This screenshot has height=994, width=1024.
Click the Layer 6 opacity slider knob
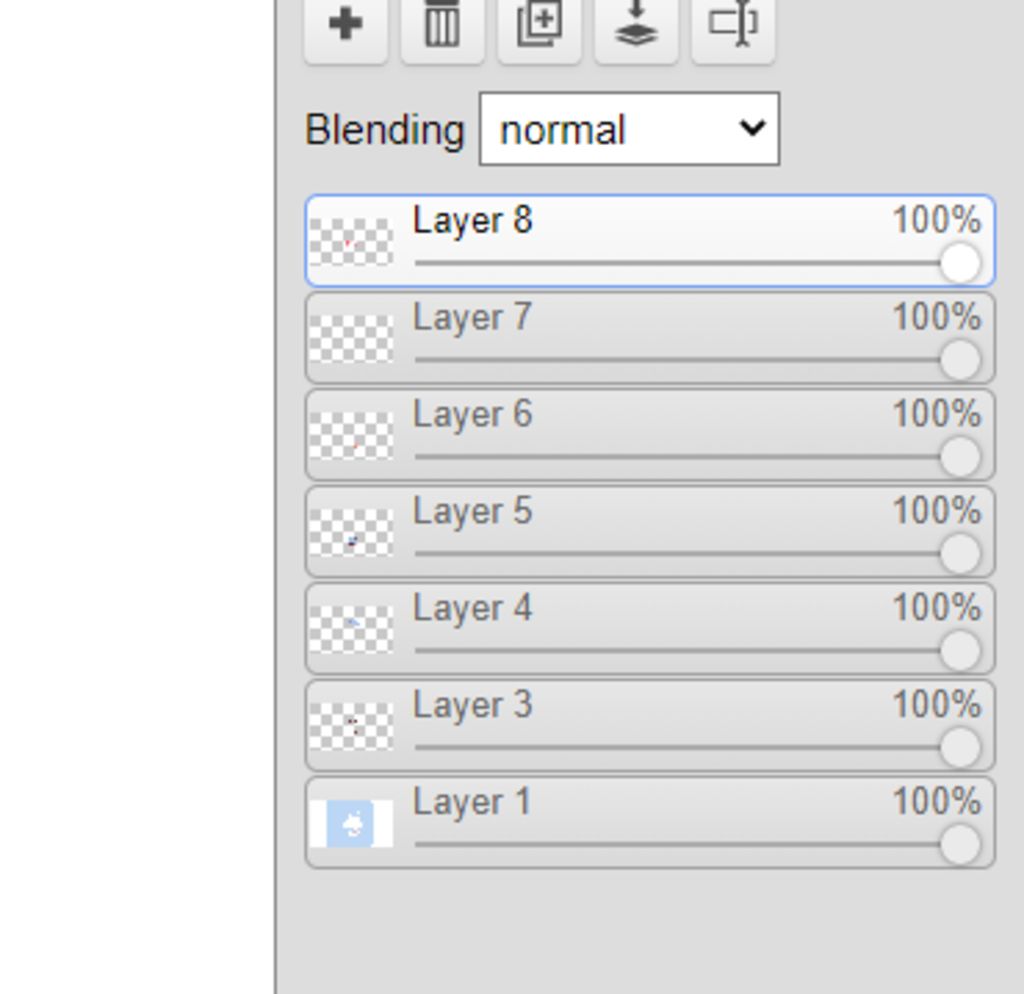[960, 457]
